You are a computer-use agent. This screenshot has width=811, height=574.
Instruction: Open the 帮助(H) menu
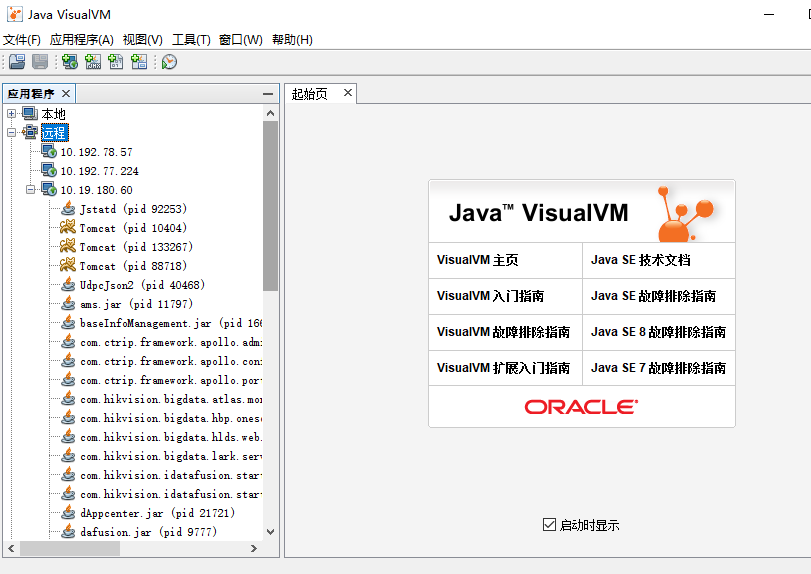(x=292, y=40)
